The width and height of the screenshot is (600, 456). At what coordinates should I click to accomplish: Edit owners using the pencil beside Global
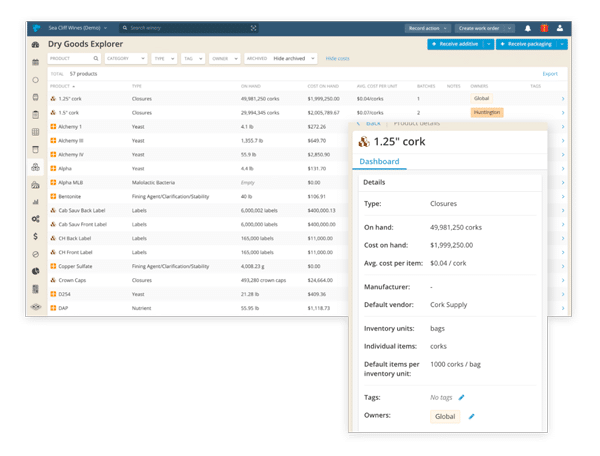(471, 415)
